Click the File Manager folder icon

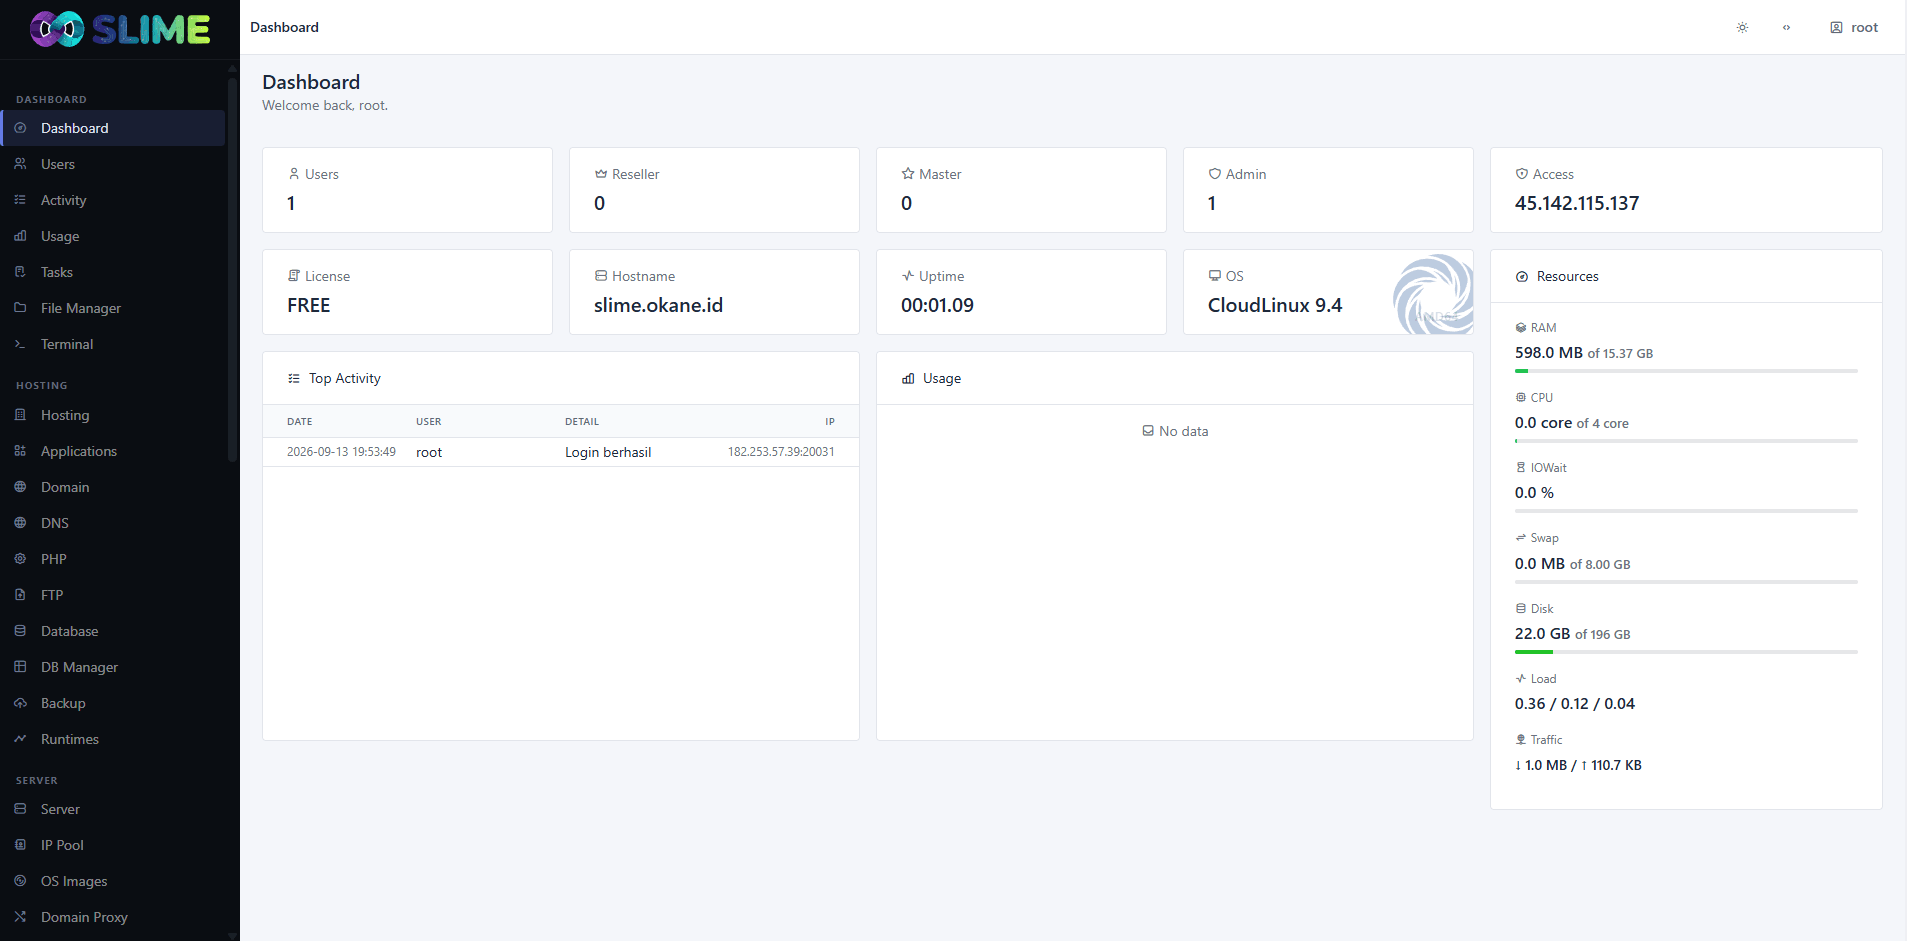click(20, 308)
